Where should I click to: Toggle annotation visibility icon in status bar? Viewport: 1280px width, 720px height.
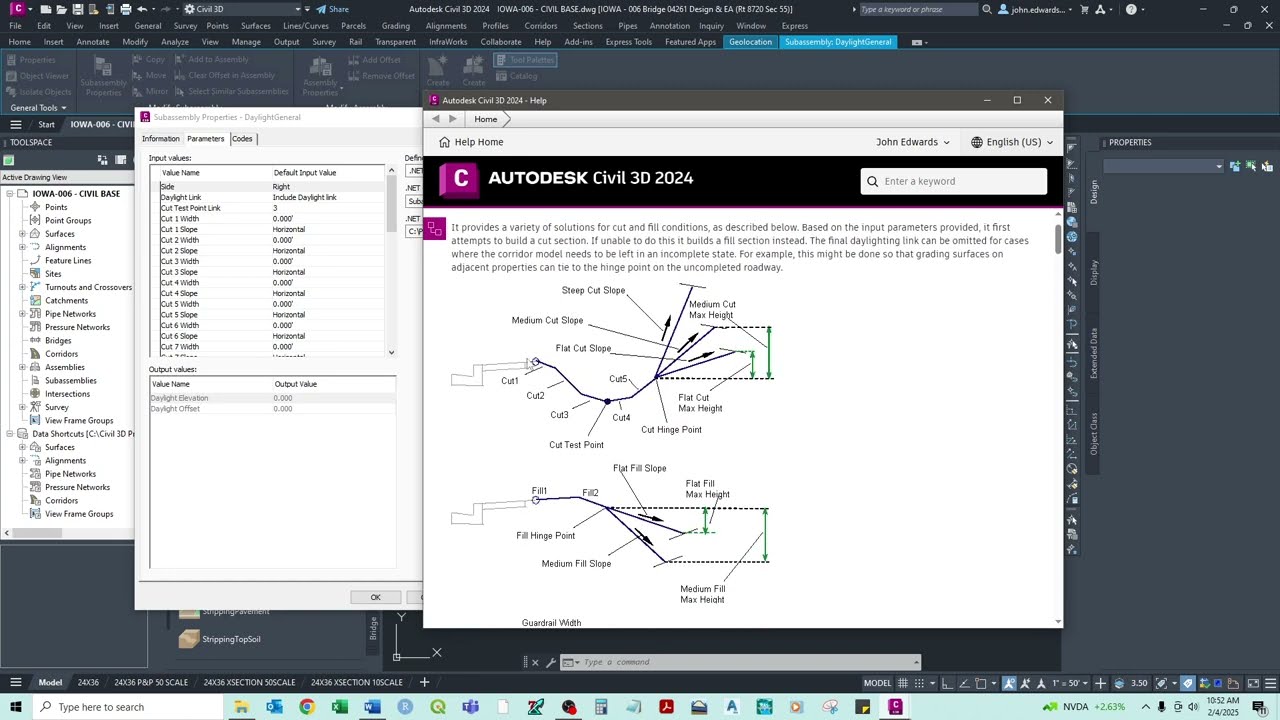(1010, 683)
